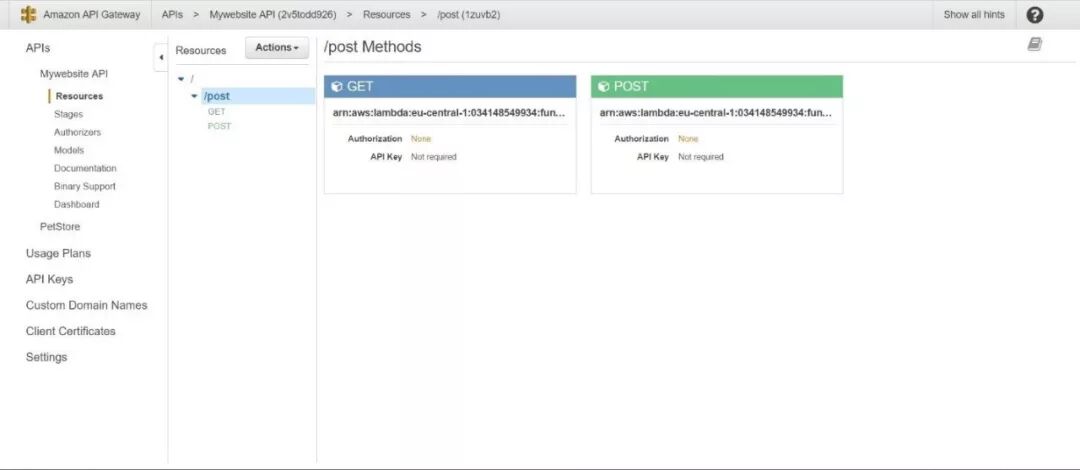Image resolution: width=1080 pixels, height=470 pixels.
Task: Click Amazon API Gateway title link
Action: (92, 14)
